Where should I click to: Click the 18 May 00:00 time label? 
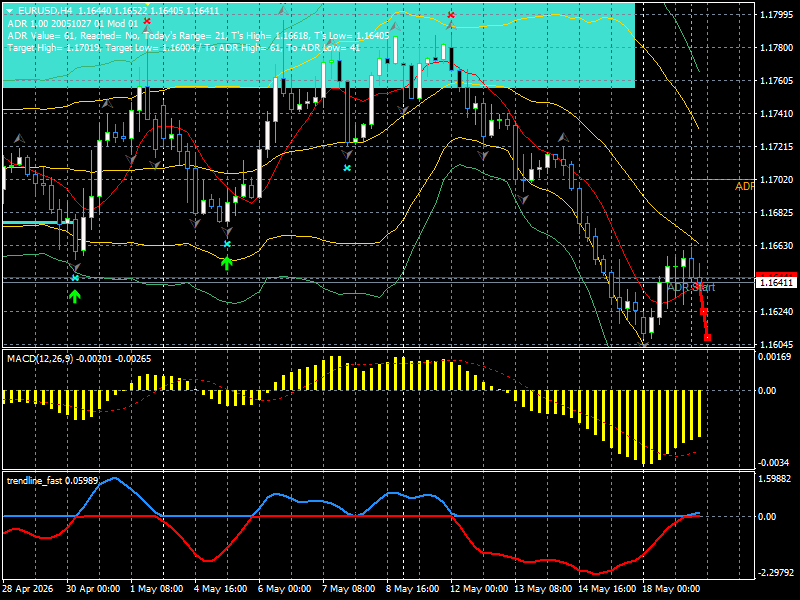(671, 589)
